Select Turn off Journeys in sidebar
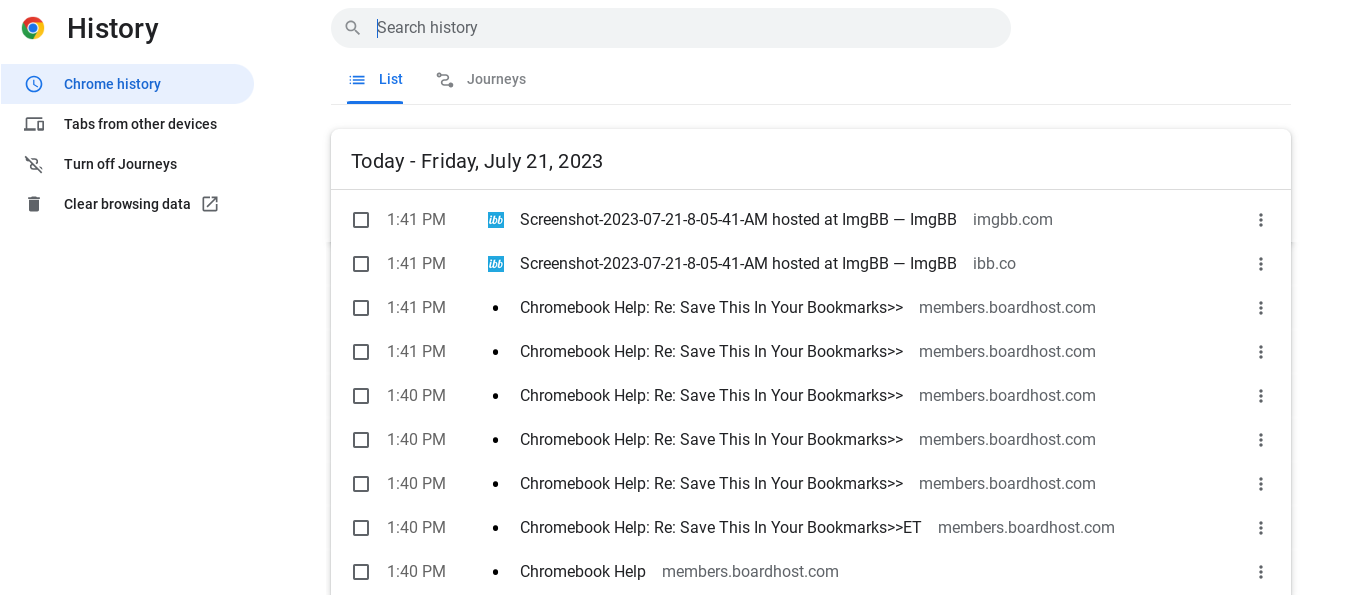The image size is (1365, 595). pyautogui.click(x=120, y=164)
